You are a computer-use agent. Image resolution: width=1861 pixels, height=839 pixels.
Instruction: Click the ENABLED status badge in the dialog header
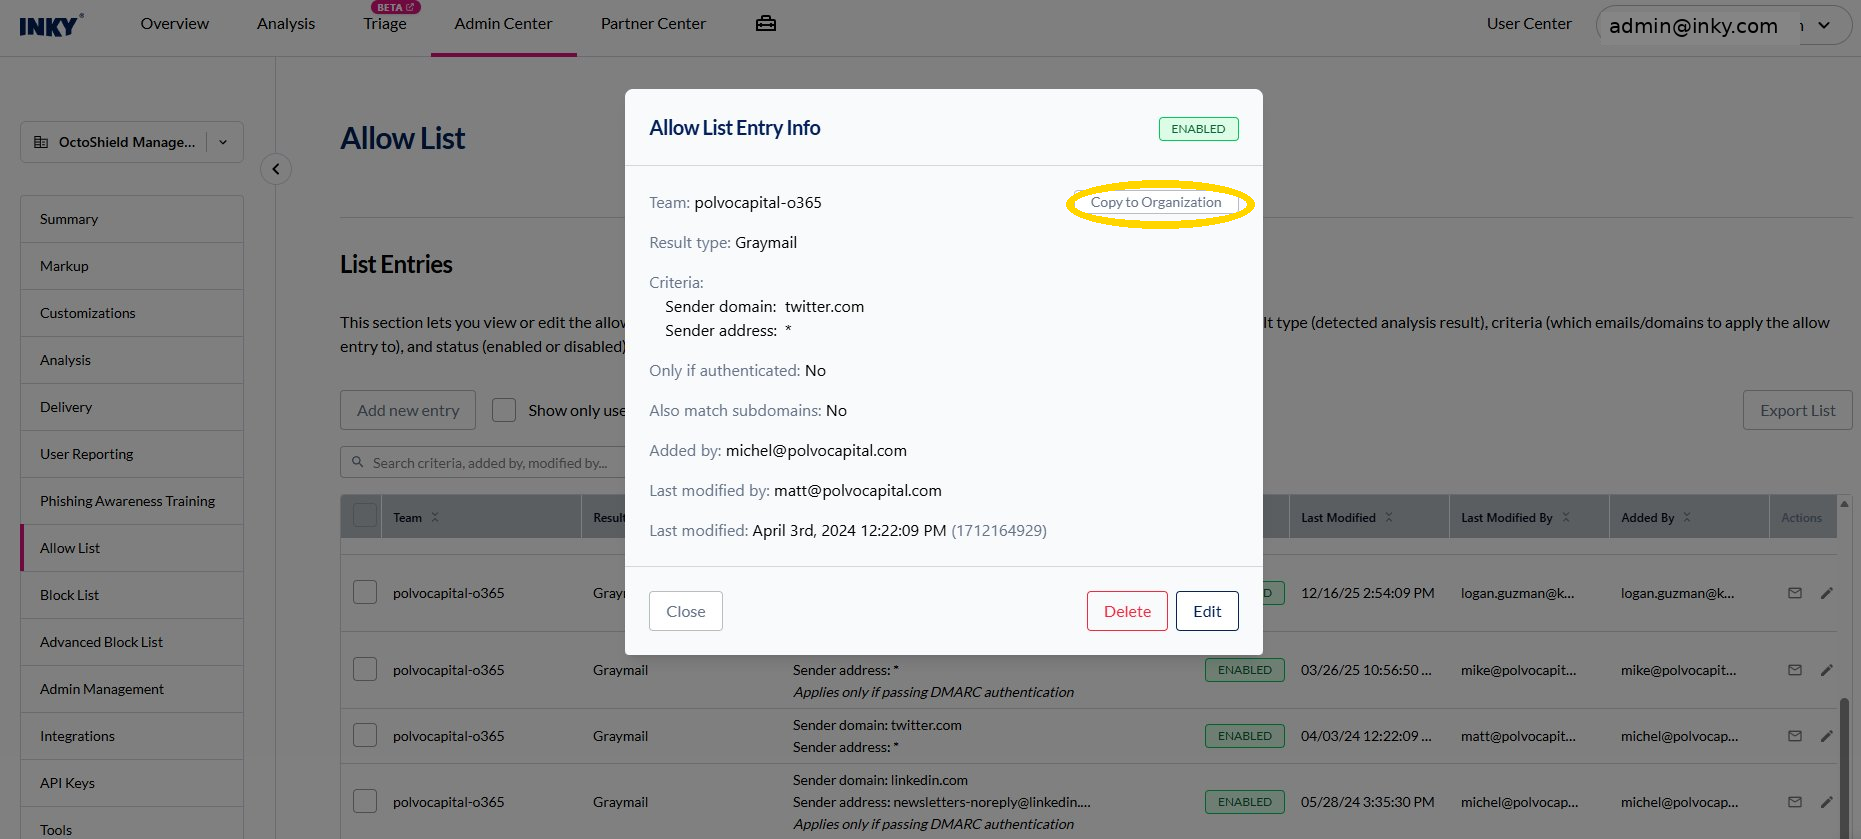(x=1198, y=129)
